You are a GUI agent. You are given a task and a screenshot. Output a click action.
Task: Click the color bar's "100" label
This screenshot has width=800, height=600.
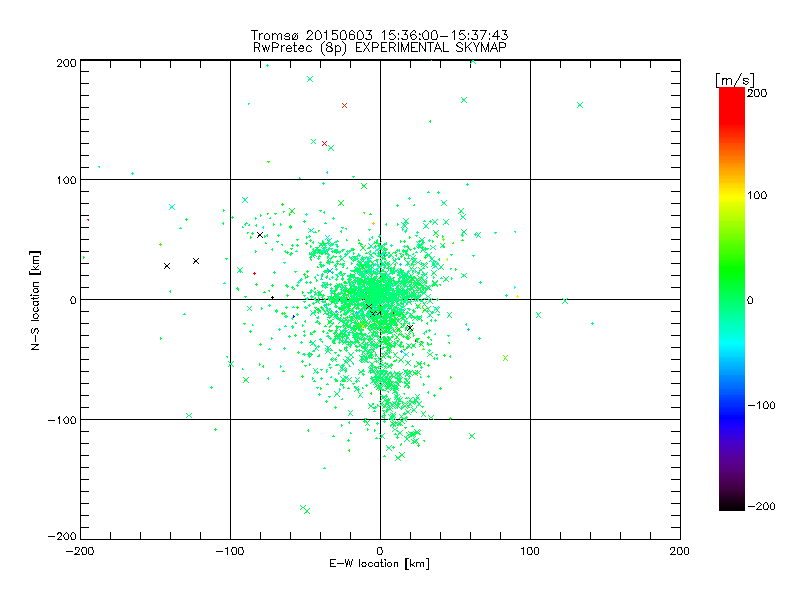click(757, 195)
